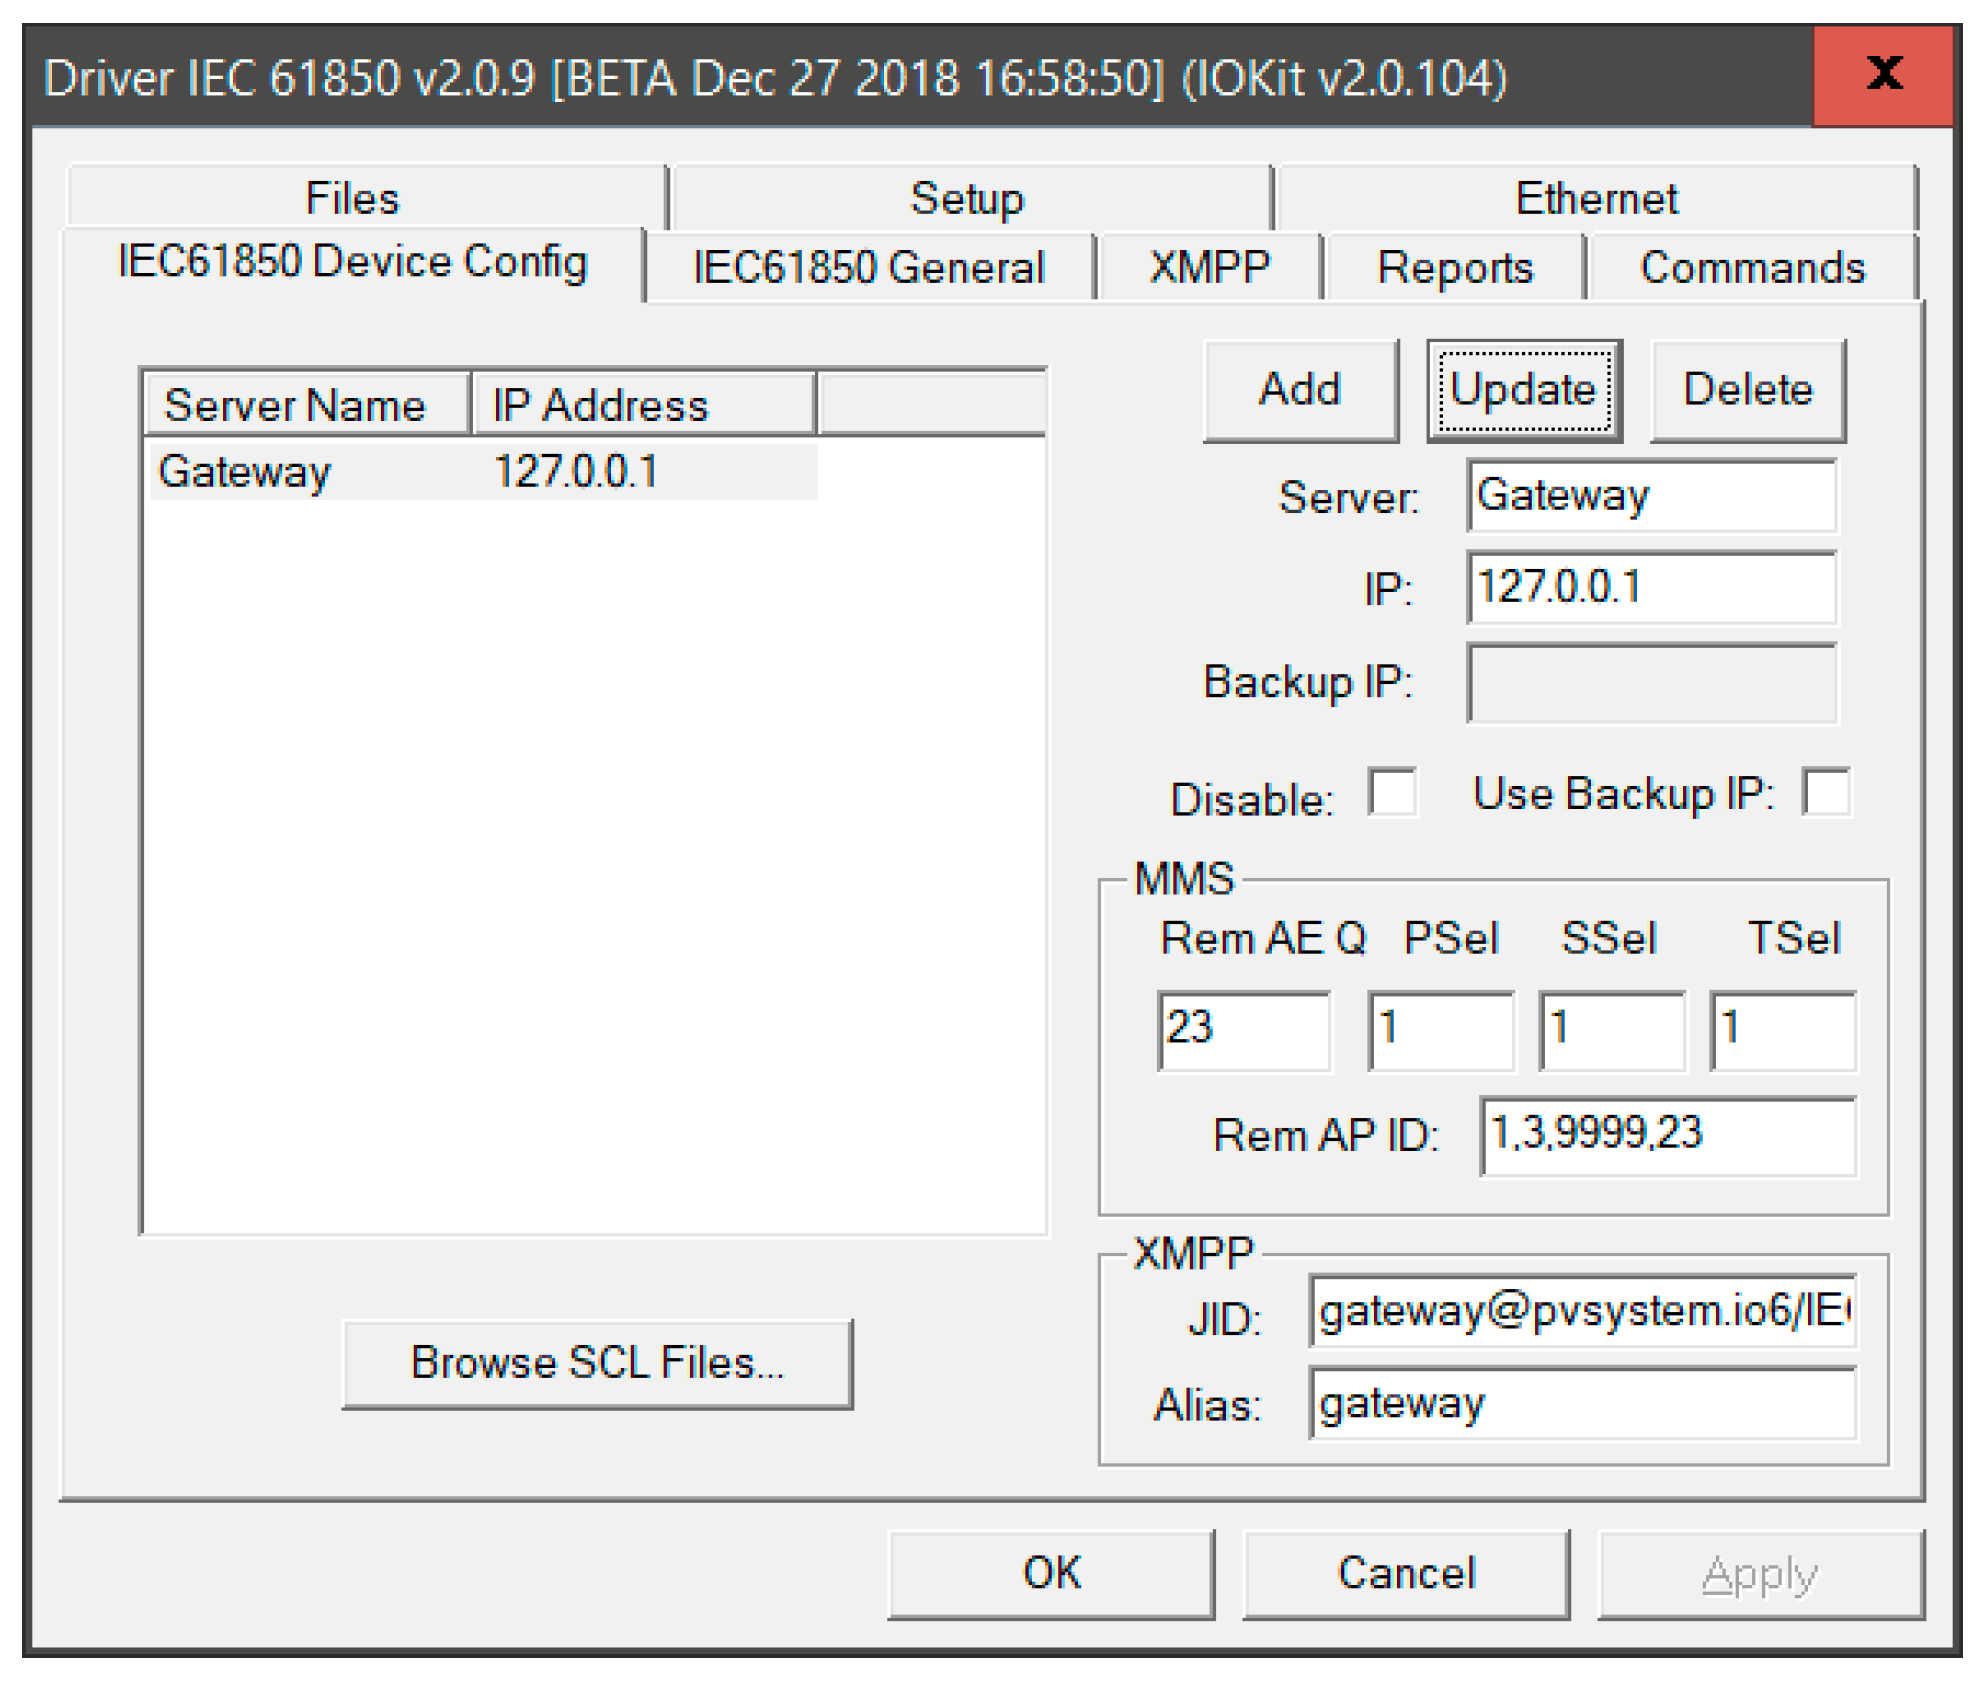
Task: Check the Use Backup IP box
Action: (x=1825, y=793)
